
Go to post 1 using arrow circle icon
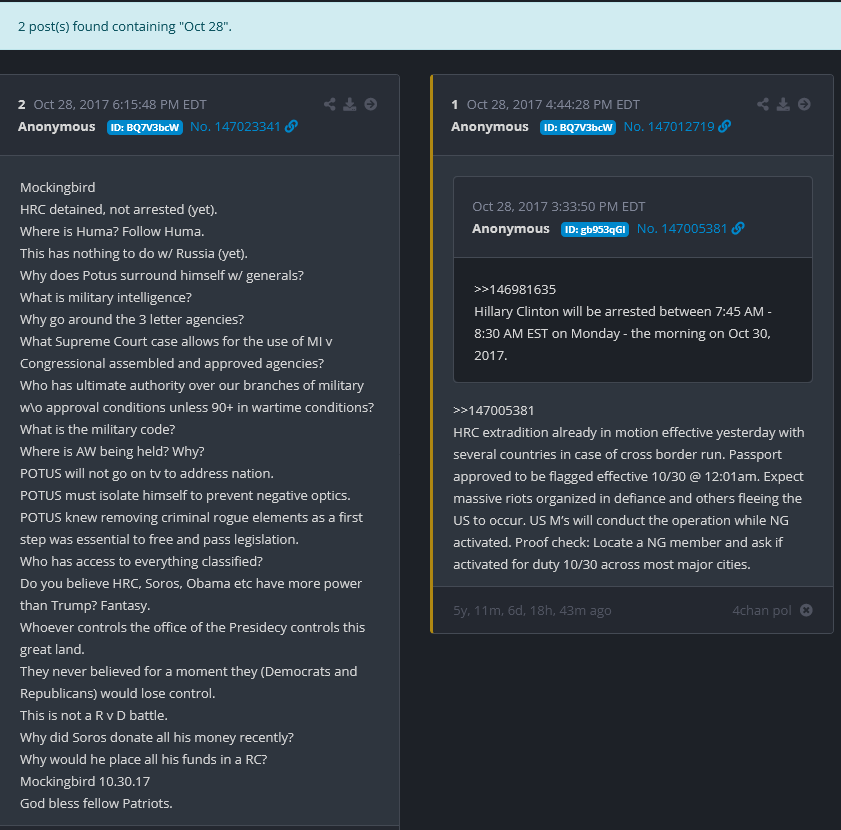pos(804,104)
